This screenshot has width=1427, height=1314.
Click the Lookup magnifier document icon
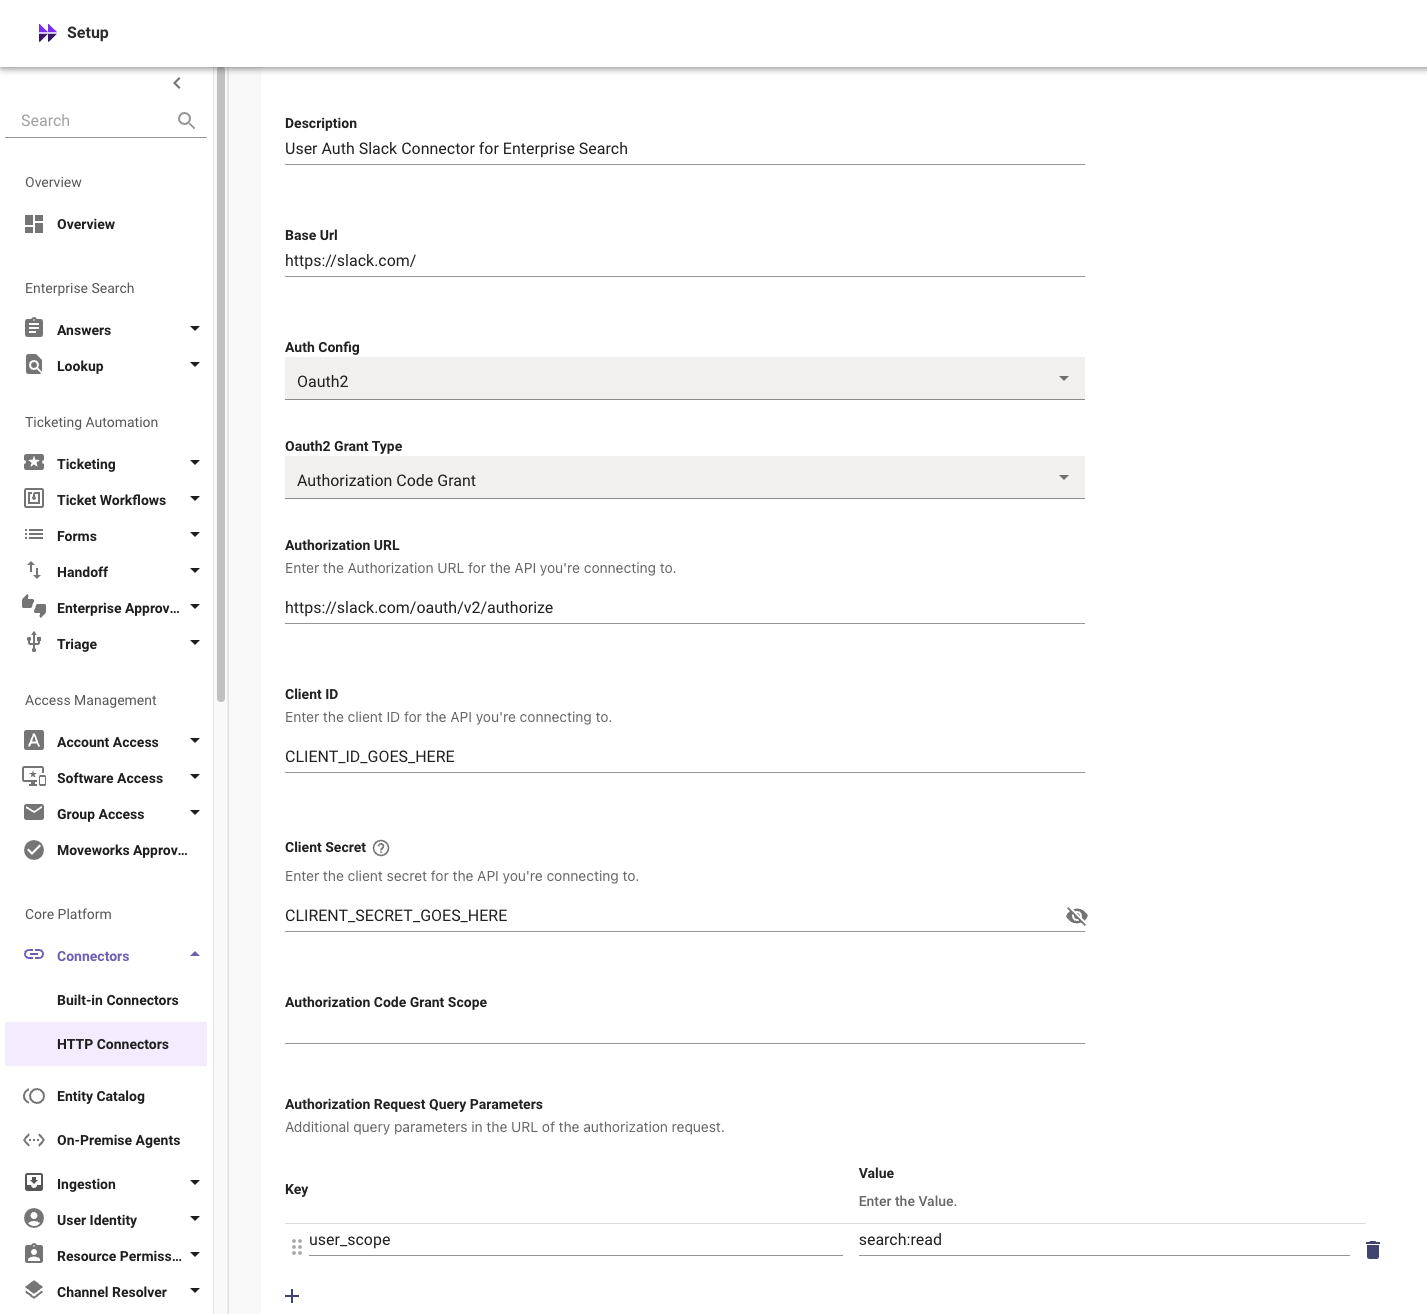pyautogui.click(x=34, y=364)
